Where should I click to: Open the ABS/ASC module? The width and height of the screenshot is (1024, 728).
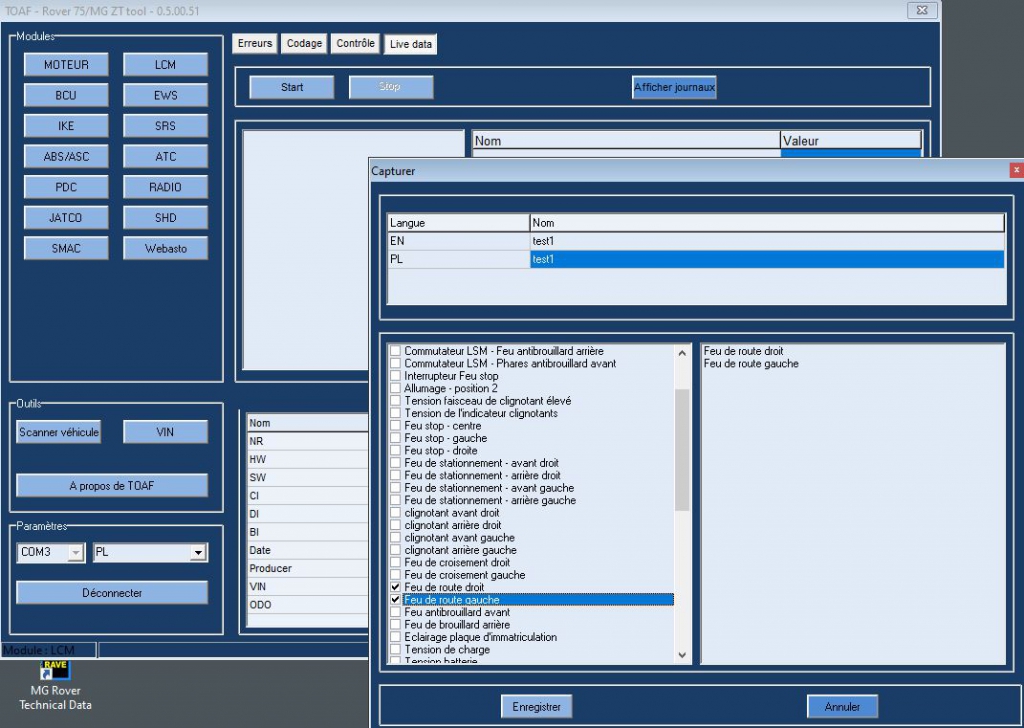coord(66,157)
